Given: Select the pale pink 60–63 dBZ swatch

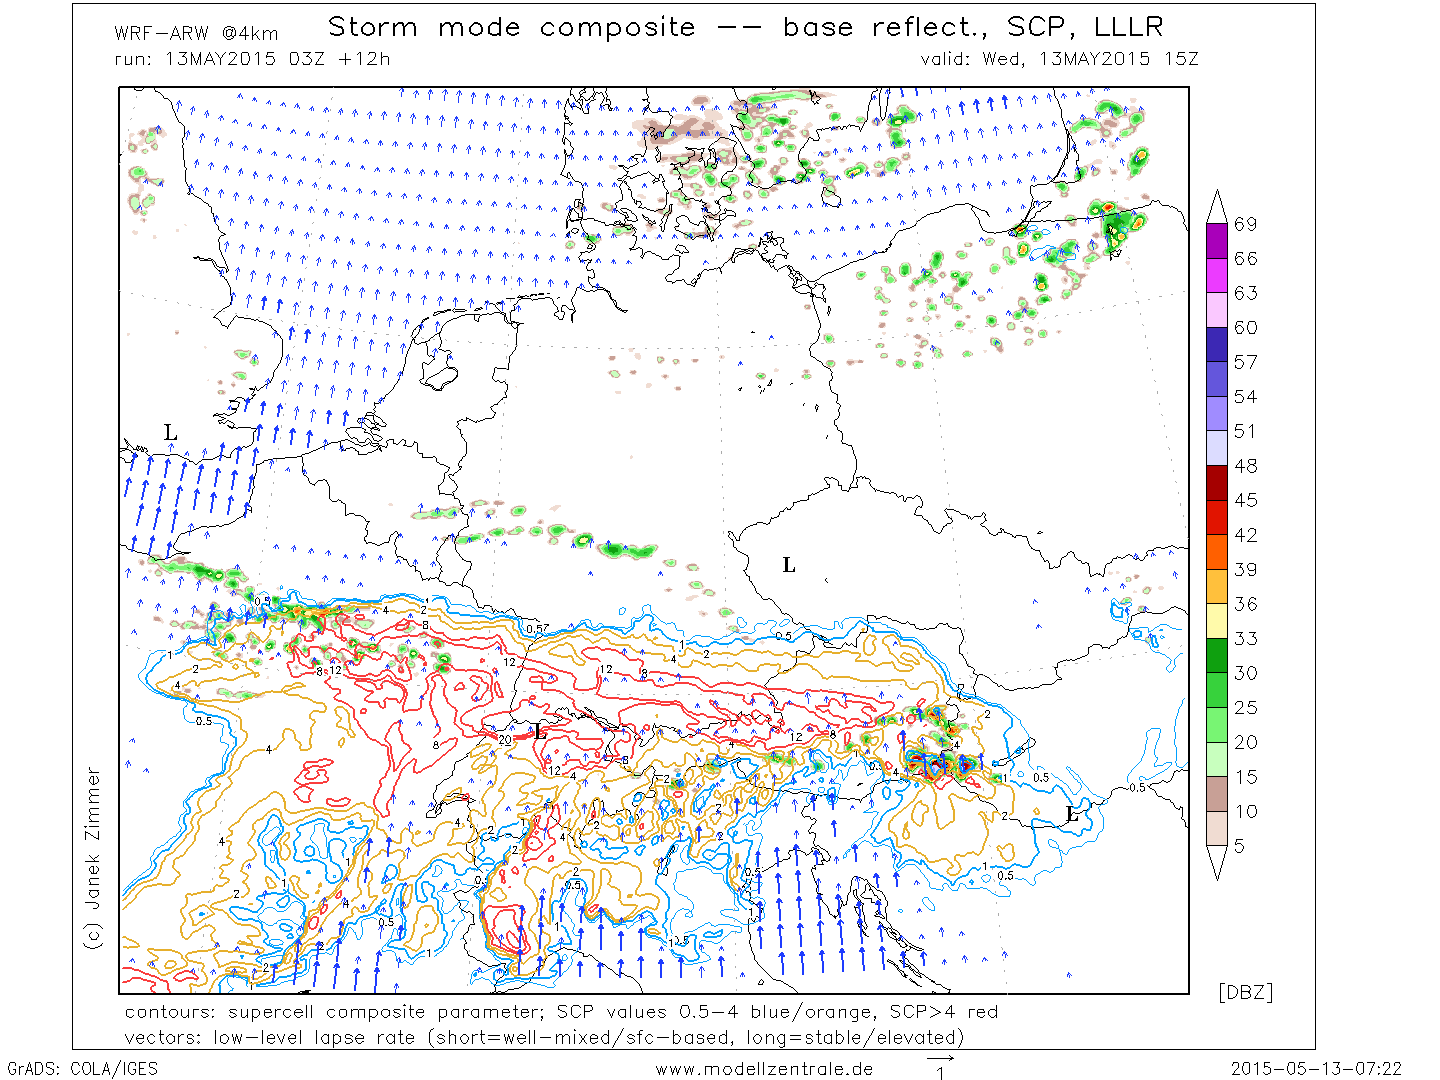Looking at the screenshot, I should pyautogui.click(x=1217, y=310).
